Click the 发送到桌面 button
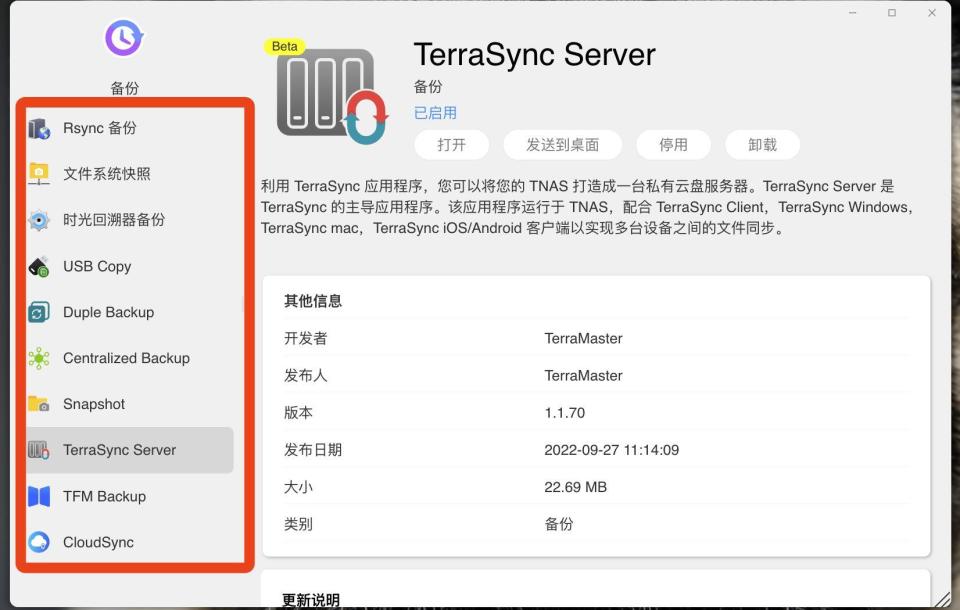The width and height of the screenshot is (960, 610). point(563,145)
